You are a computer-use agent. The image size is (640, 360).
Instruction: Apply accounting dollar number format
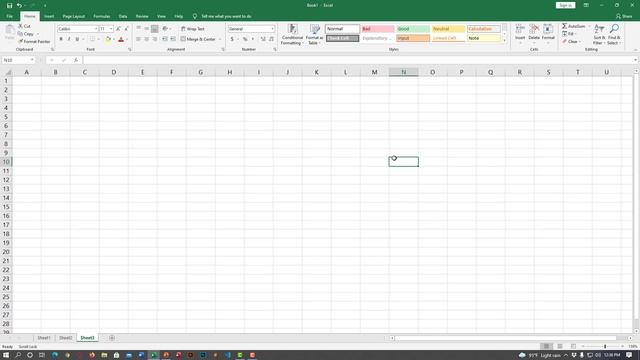(x=232, y=39)
